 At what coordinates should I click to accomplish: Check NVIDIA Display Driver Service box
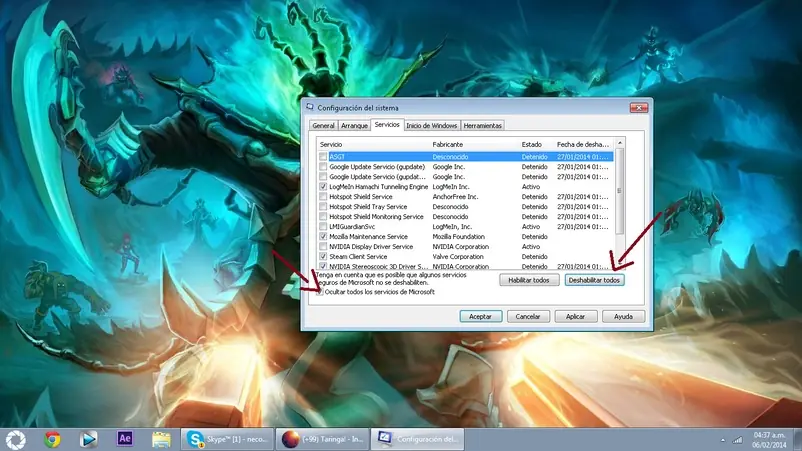pos(323,246)
